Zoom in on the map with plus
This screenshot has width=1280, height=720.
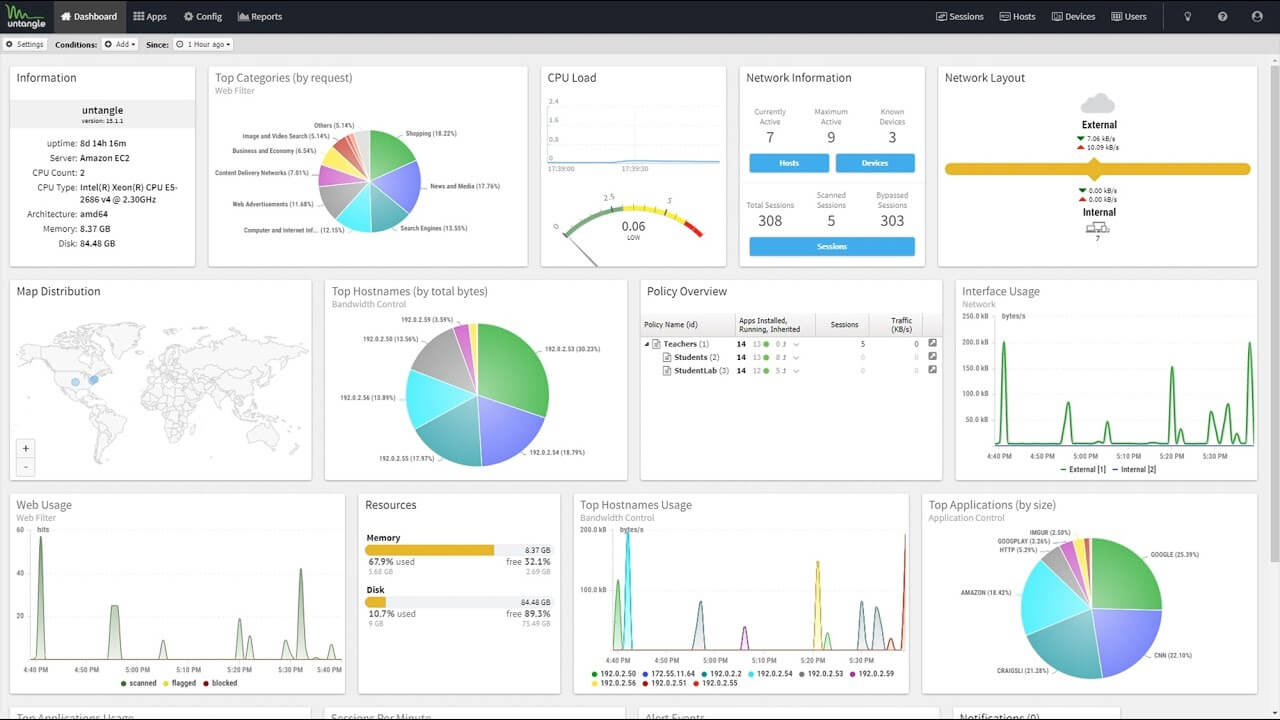tap(26, 448)
